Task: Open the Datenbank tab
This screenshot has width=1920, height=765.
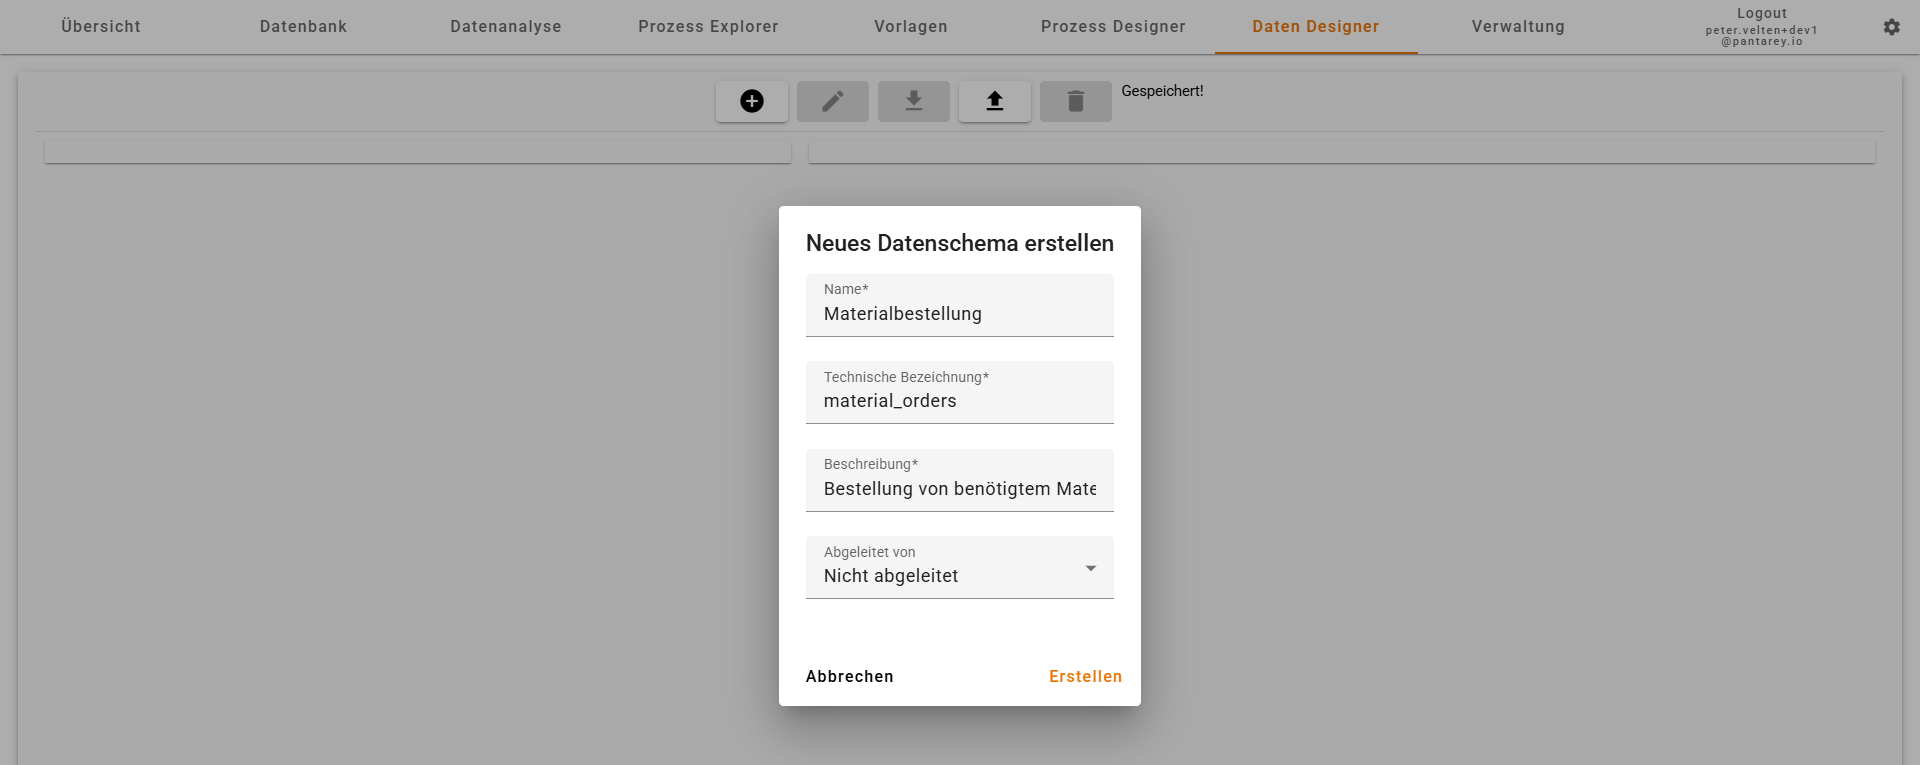Action: (303, 27)
